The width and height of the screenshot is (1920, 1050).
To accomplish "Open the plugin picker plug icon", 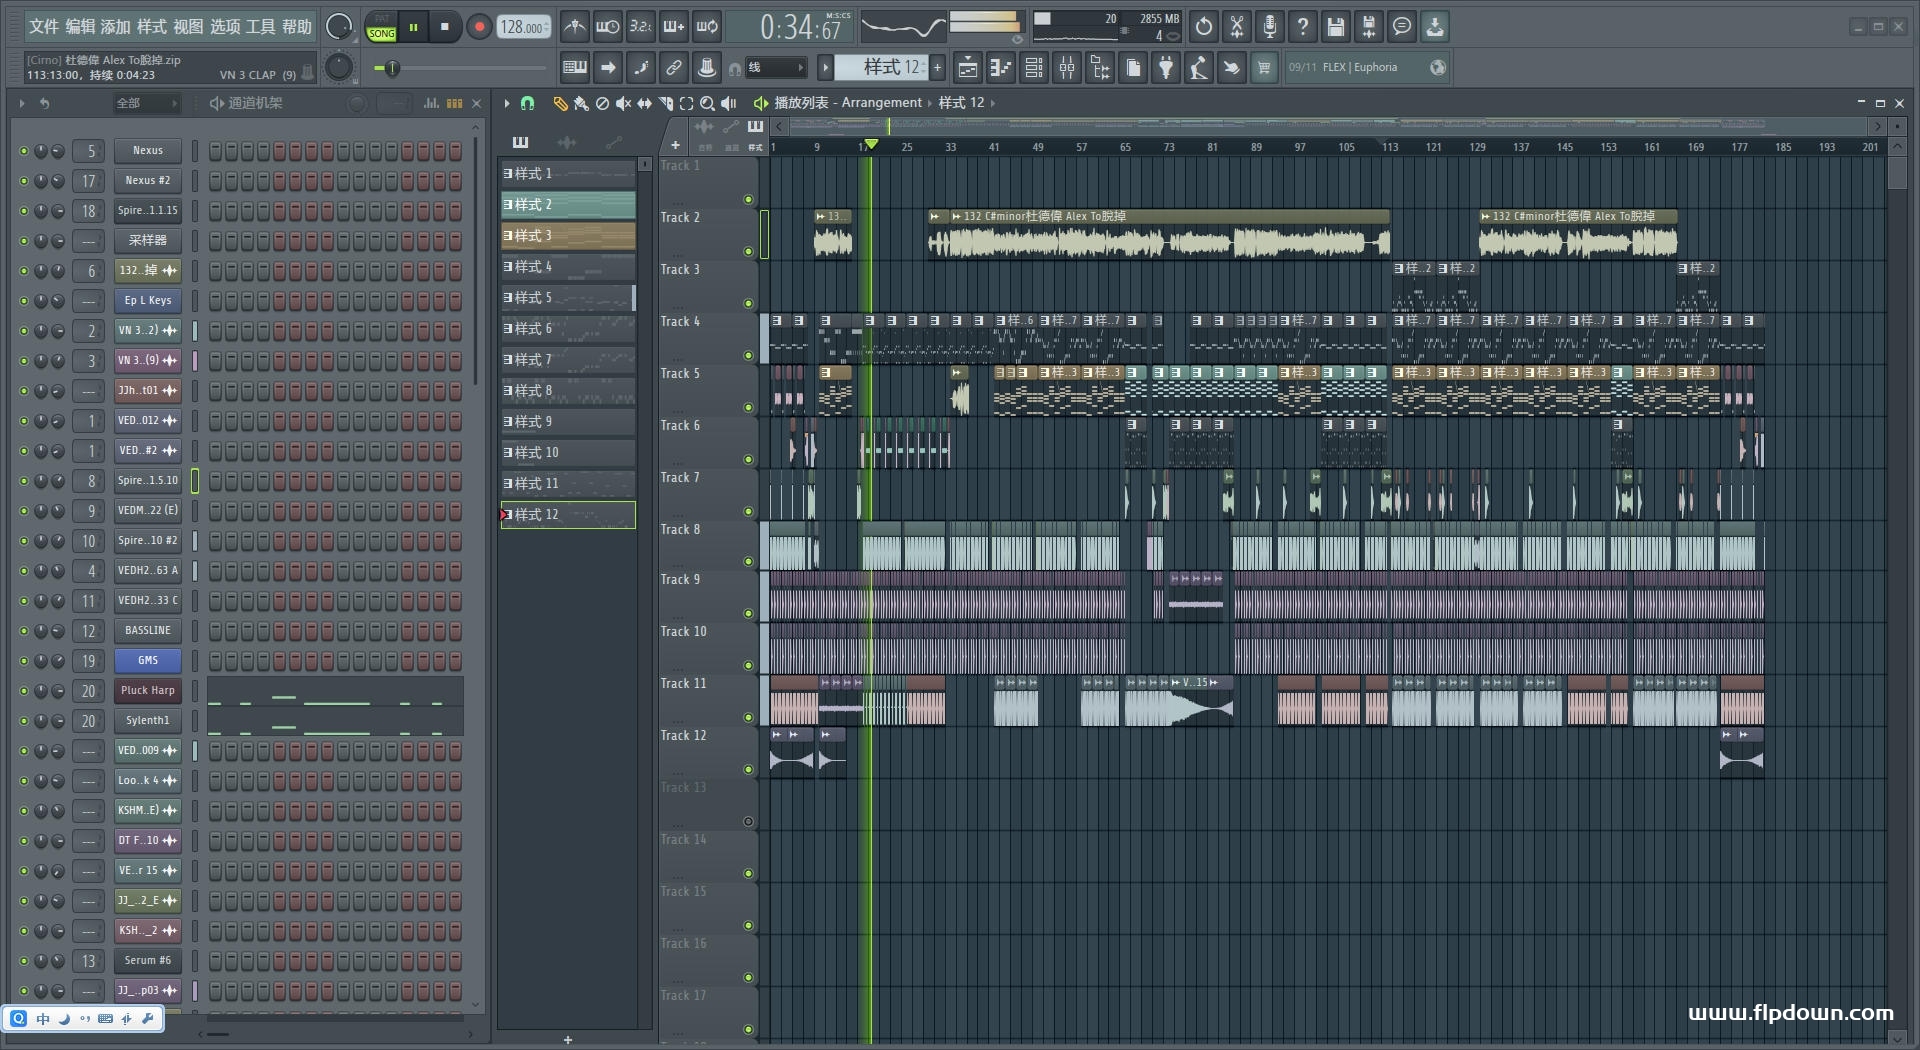I will [1166, 68].
